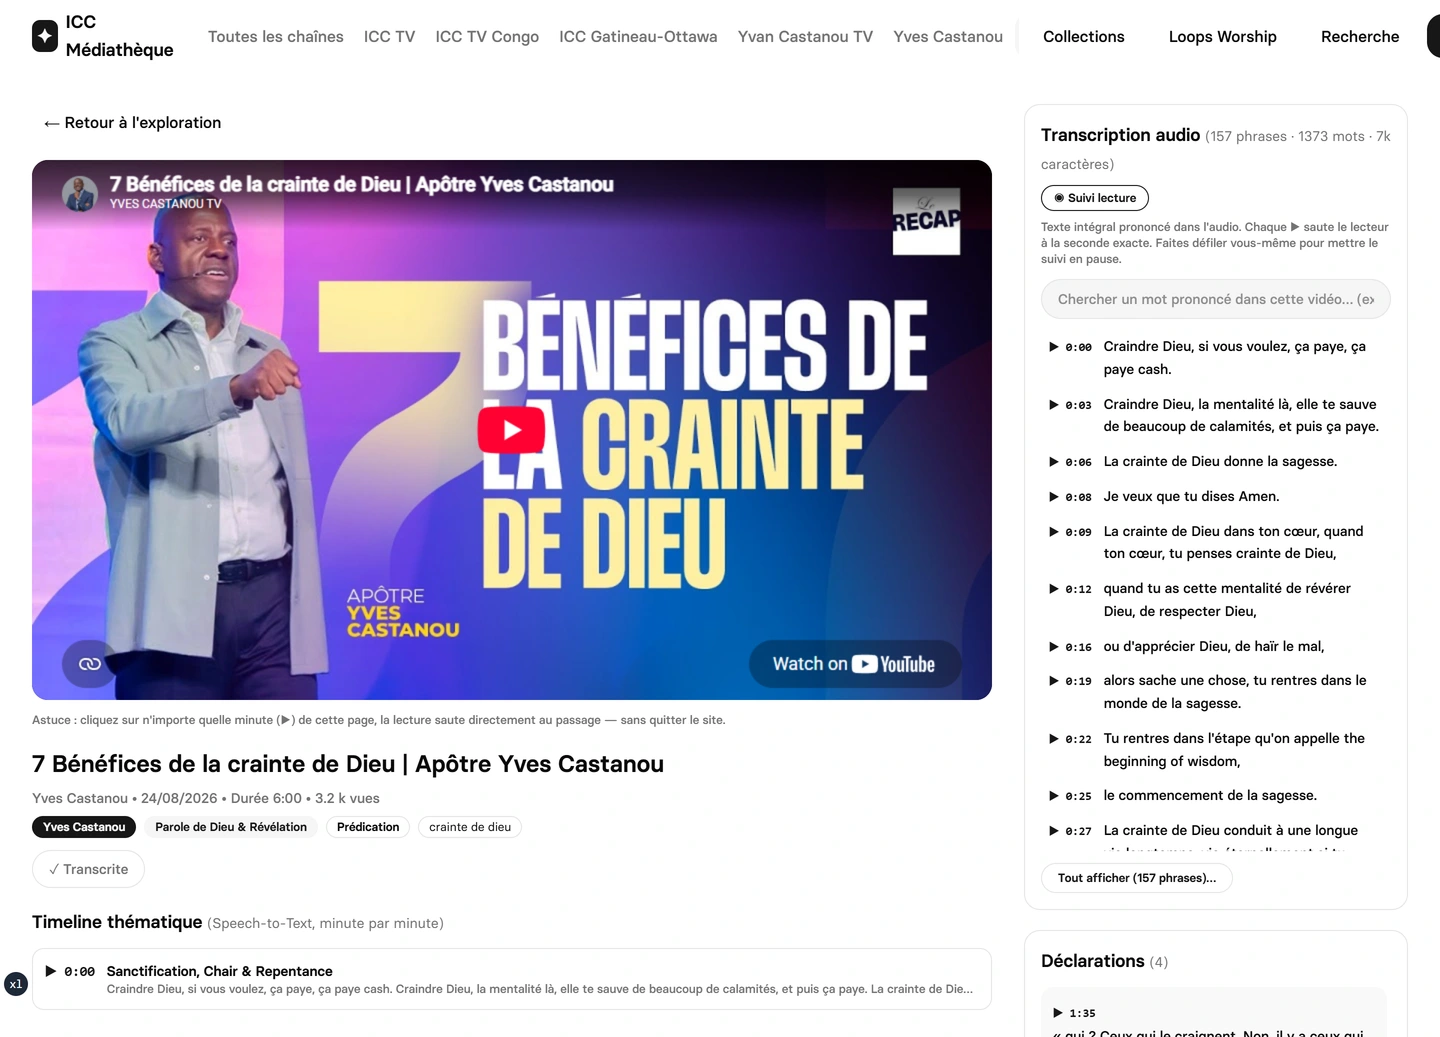The width and height of the screenshot is (1440, 1037).
Task: Go back via Retour à l'exploration
Action: 132,123
